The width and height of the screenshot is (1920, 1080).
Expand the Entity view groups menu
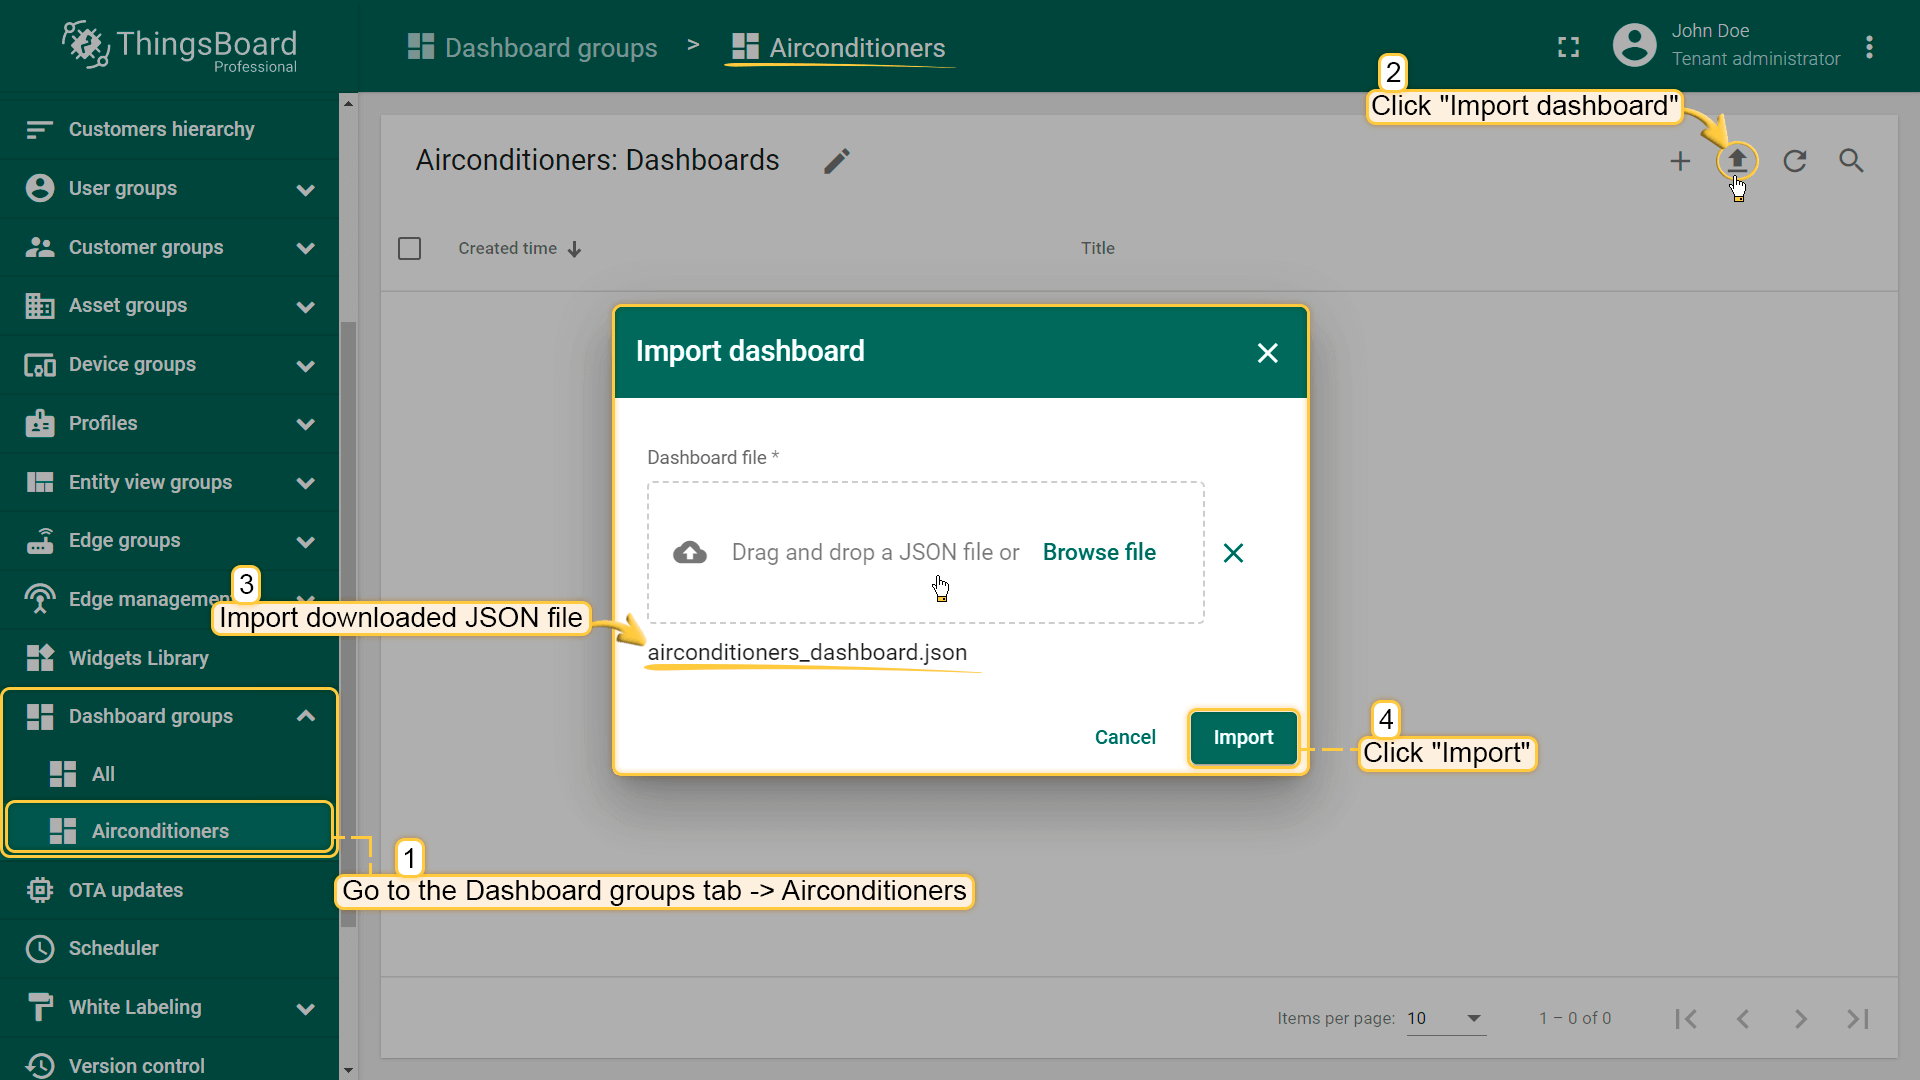coord(306,483)
